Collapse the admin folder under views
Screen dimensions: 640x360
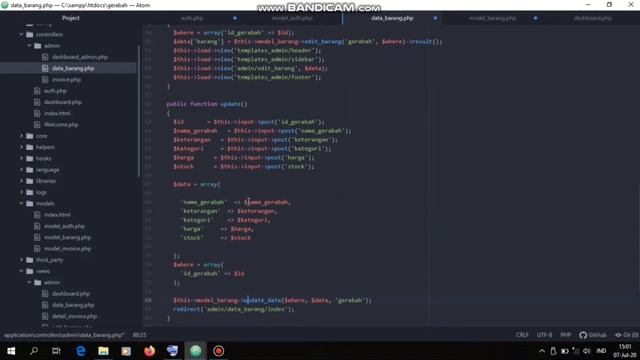(29, 282)
